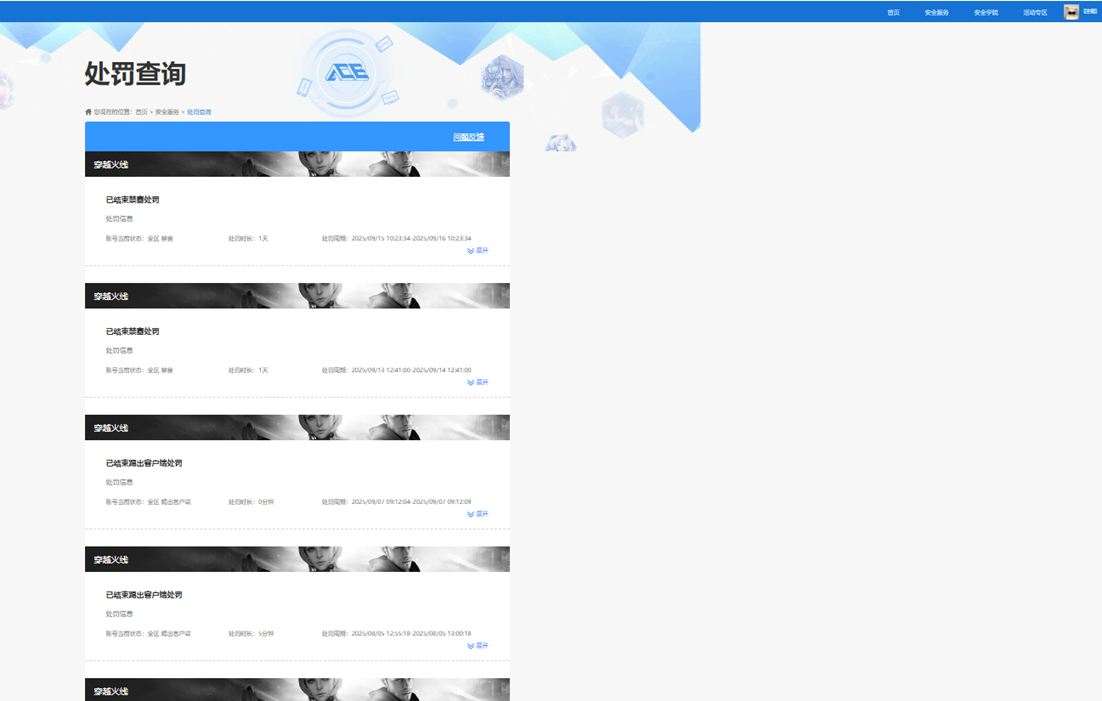Click the 处罚查询 page heading

135,73
